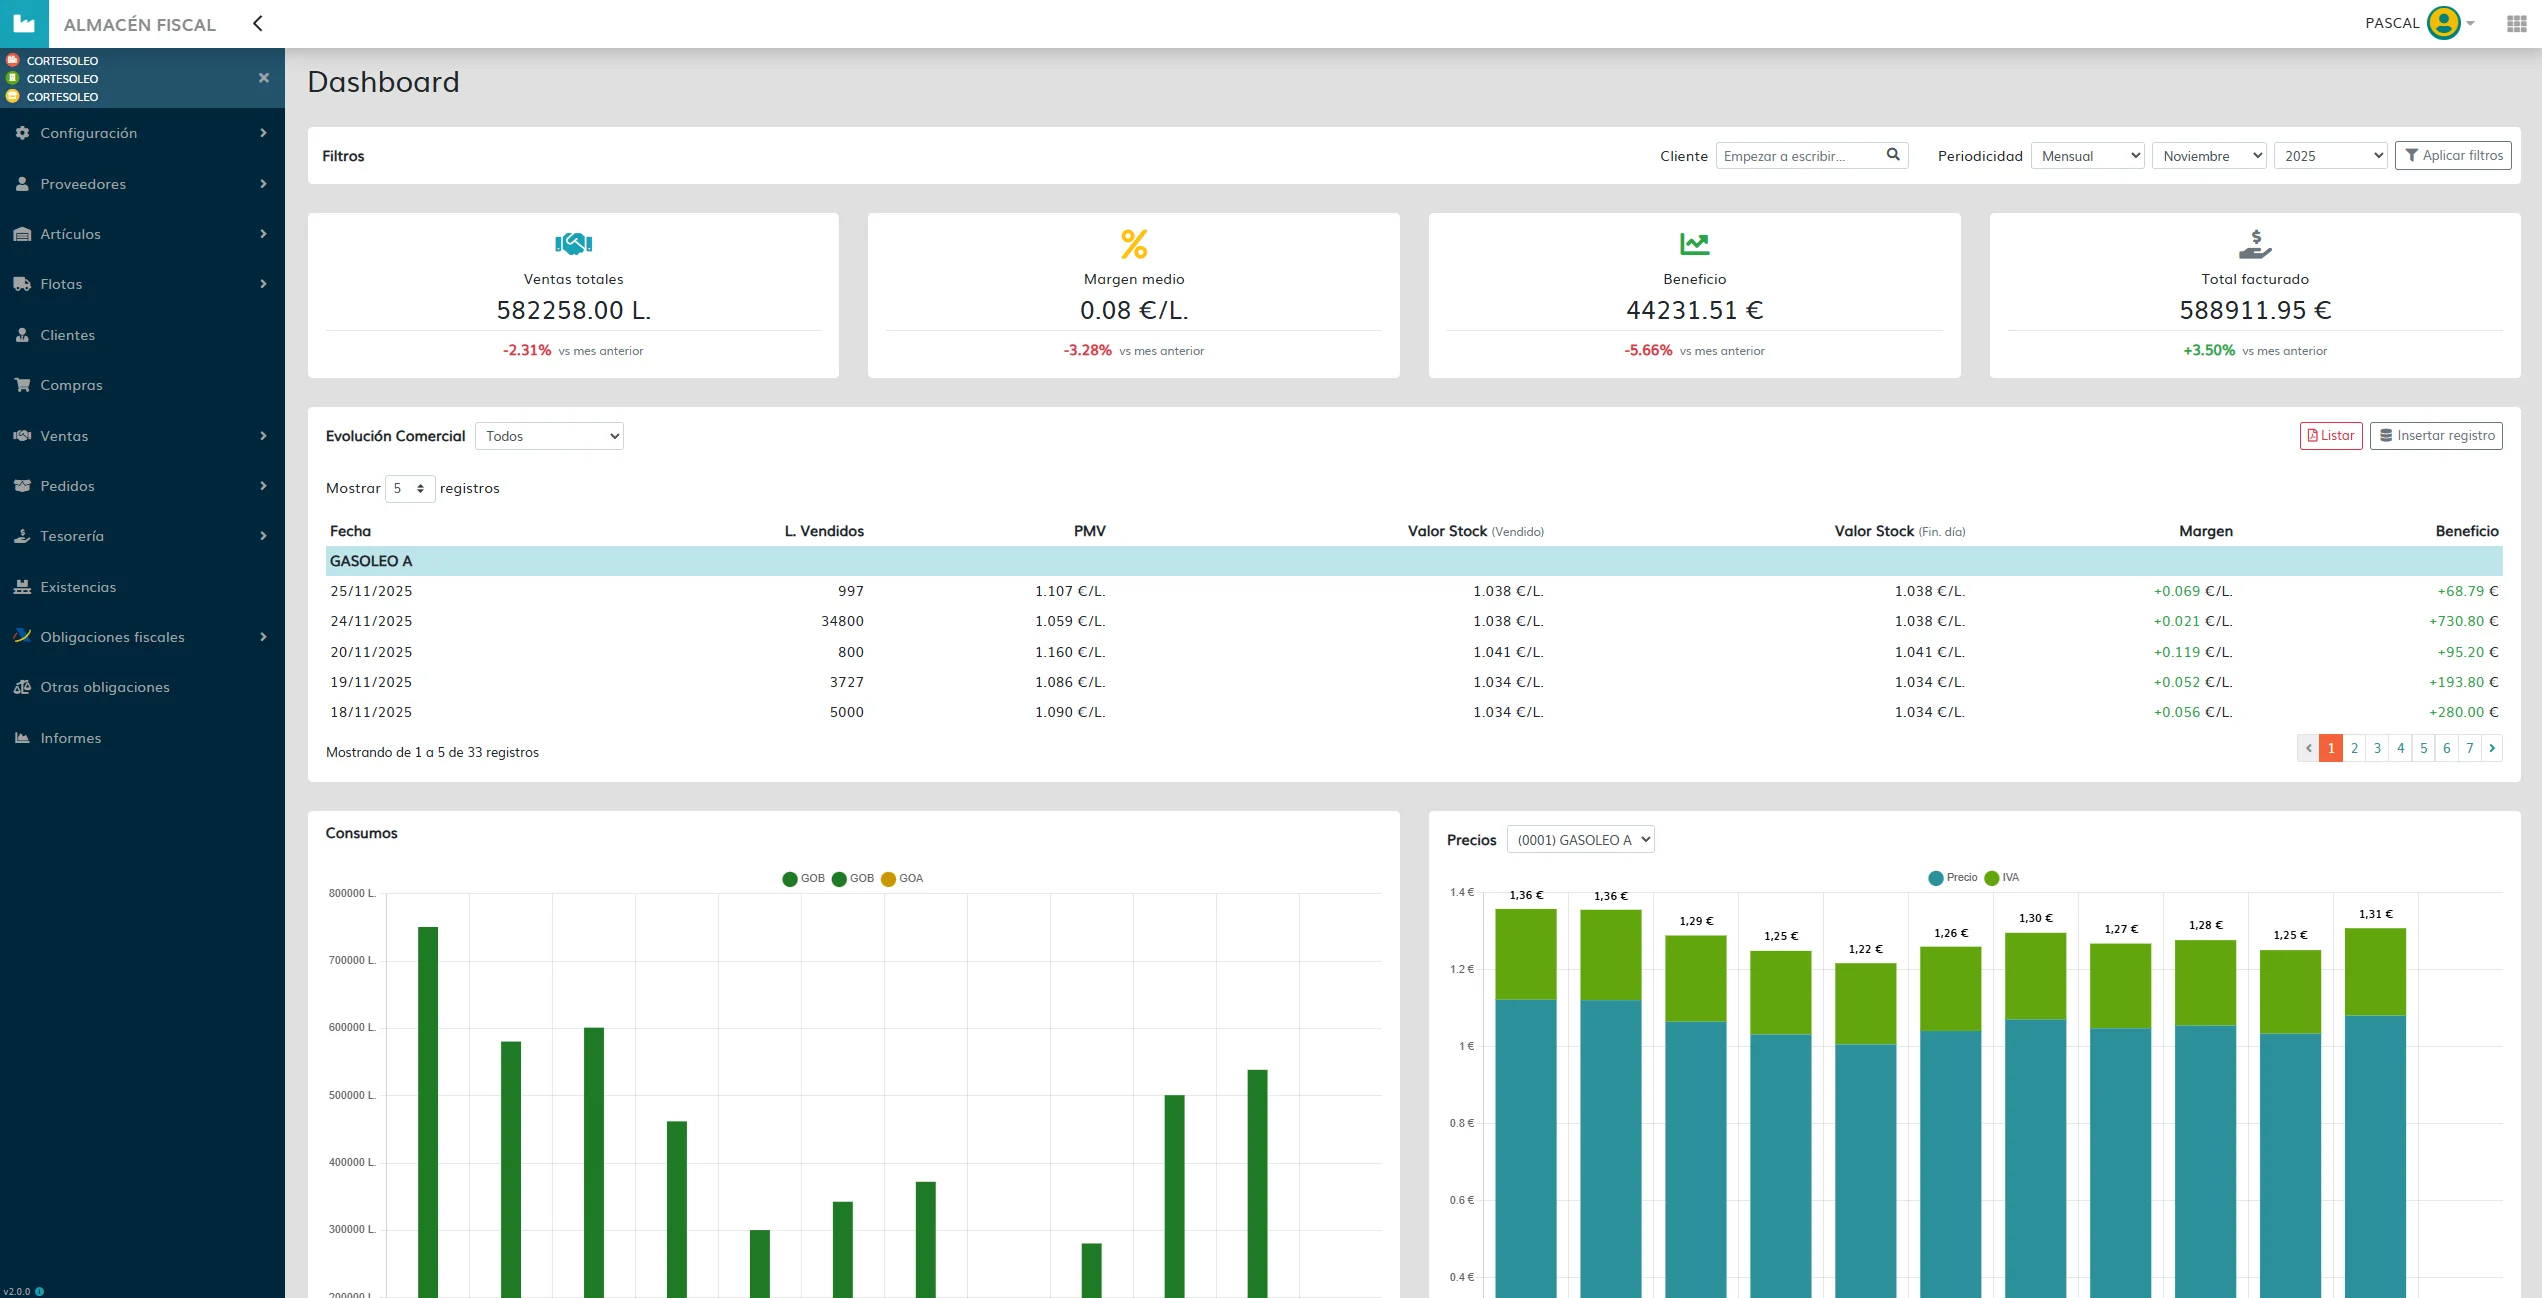The height and width of the screenshot is (1298, 2542).
Task: Toggle the IVA legend color swatch
Action: point(1991,878)
